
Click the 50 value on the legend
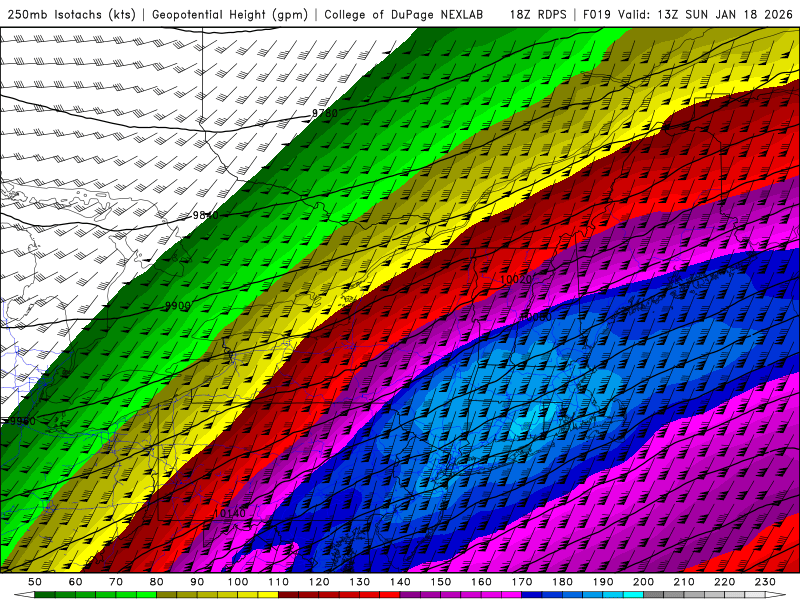click(35, 582)
